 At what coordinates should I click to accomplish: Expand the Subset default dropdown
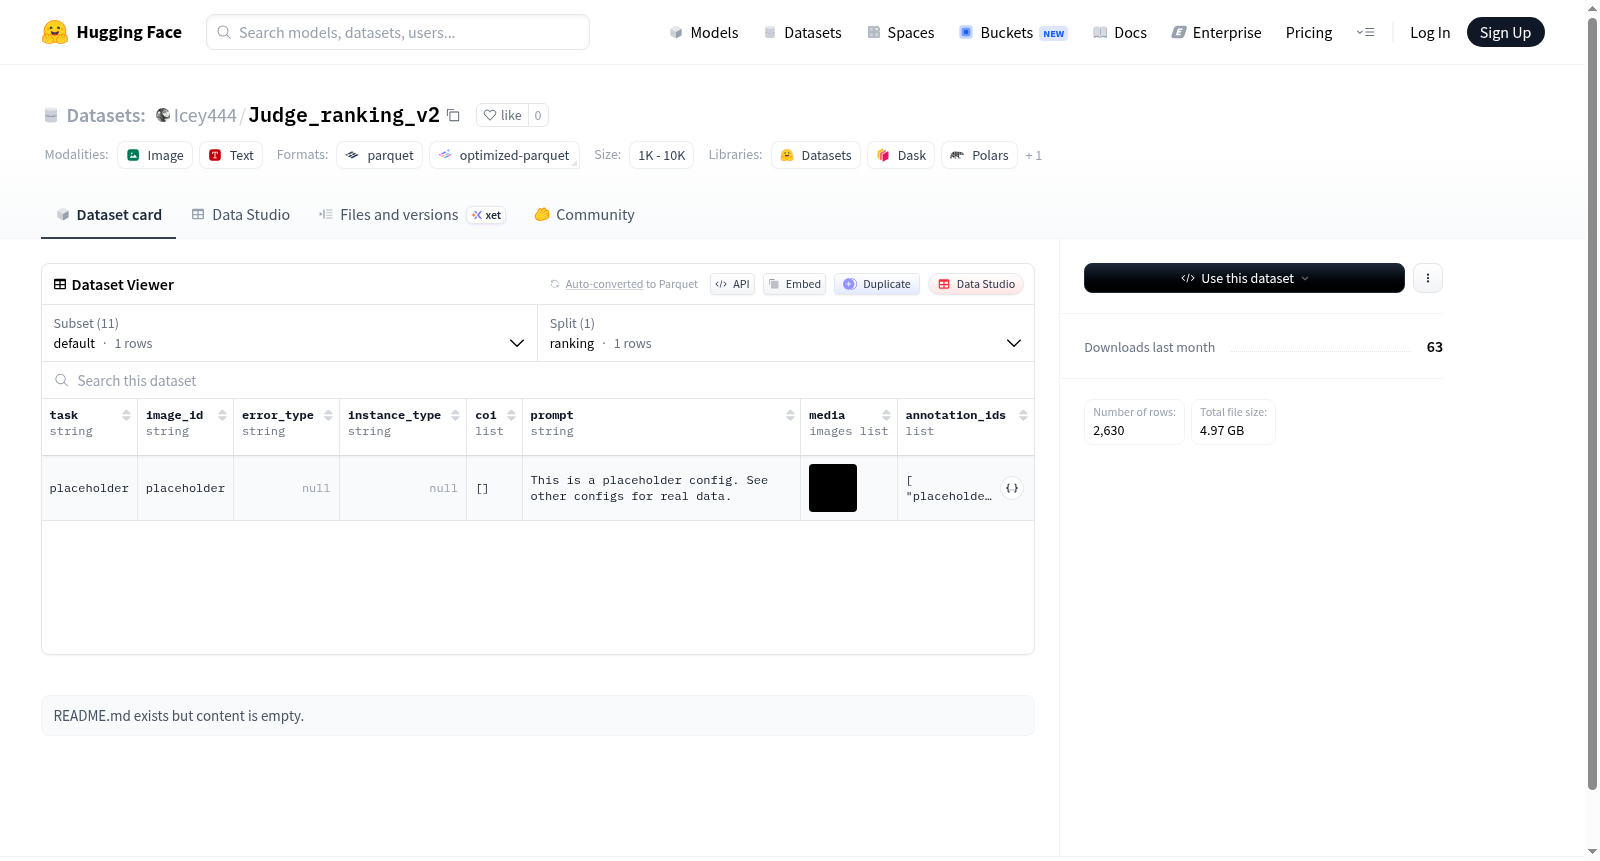tap(290, 333)
